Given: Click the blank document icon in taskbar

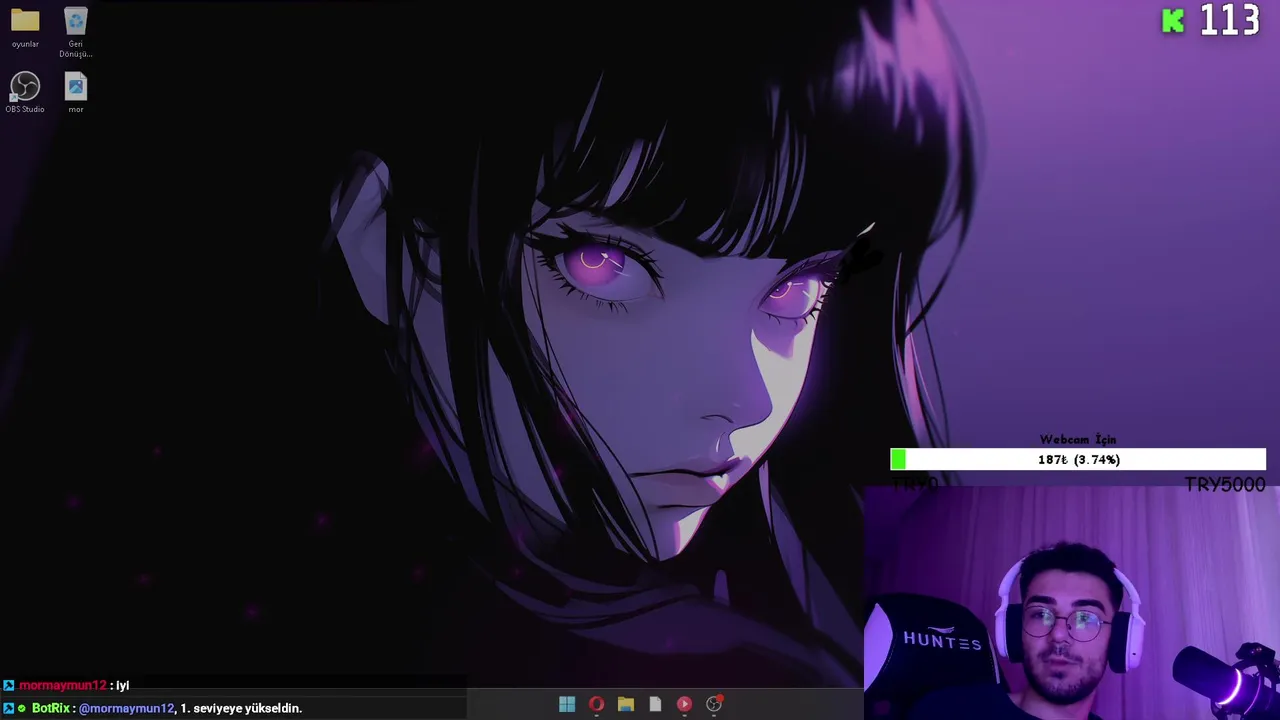Looking at the screenshot, I should pos(655,704).
